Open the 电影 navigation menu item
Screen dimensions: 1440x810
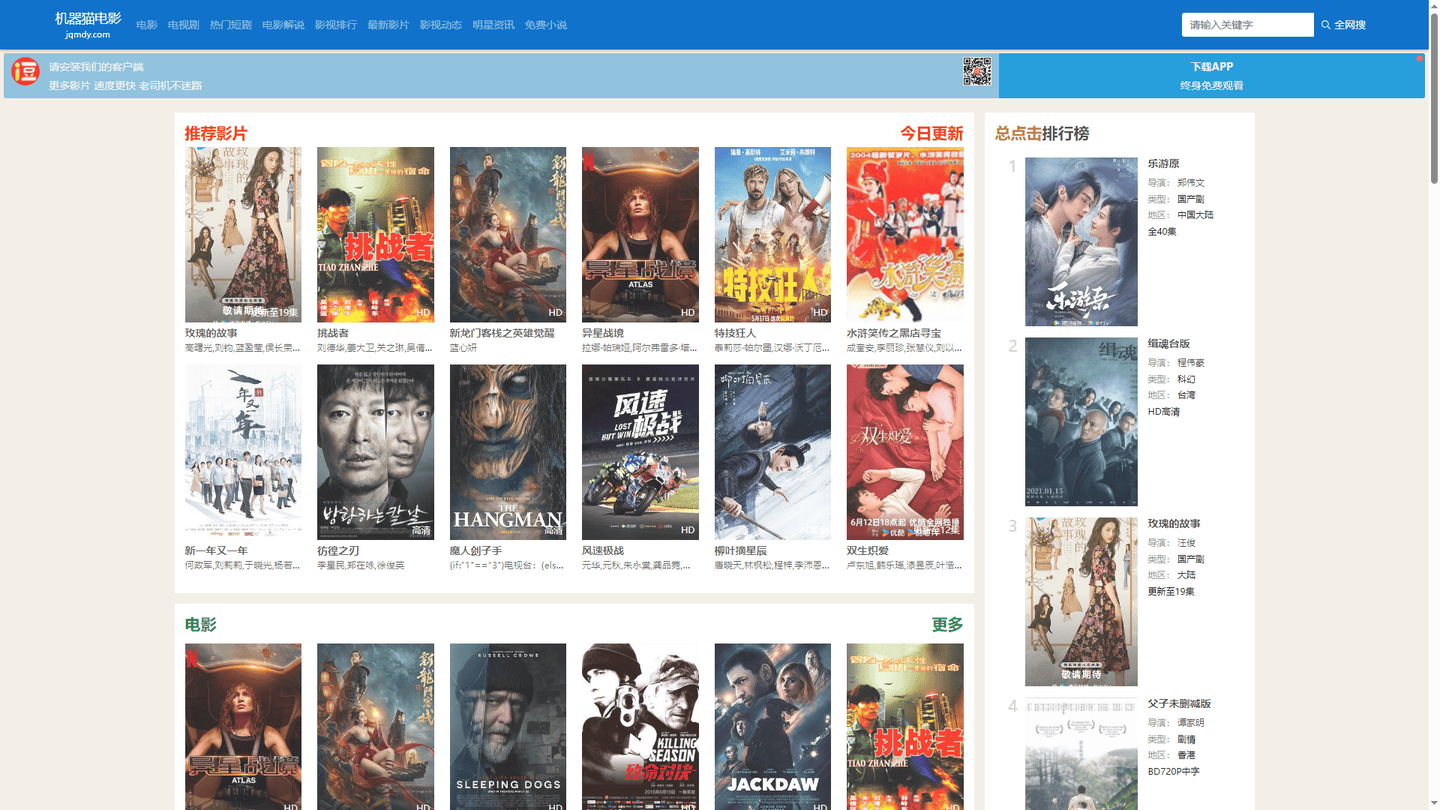(x=147, y=25)
